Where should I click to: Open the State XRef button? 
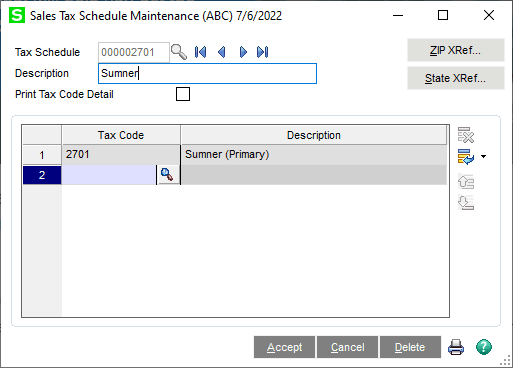click(456, 78)
